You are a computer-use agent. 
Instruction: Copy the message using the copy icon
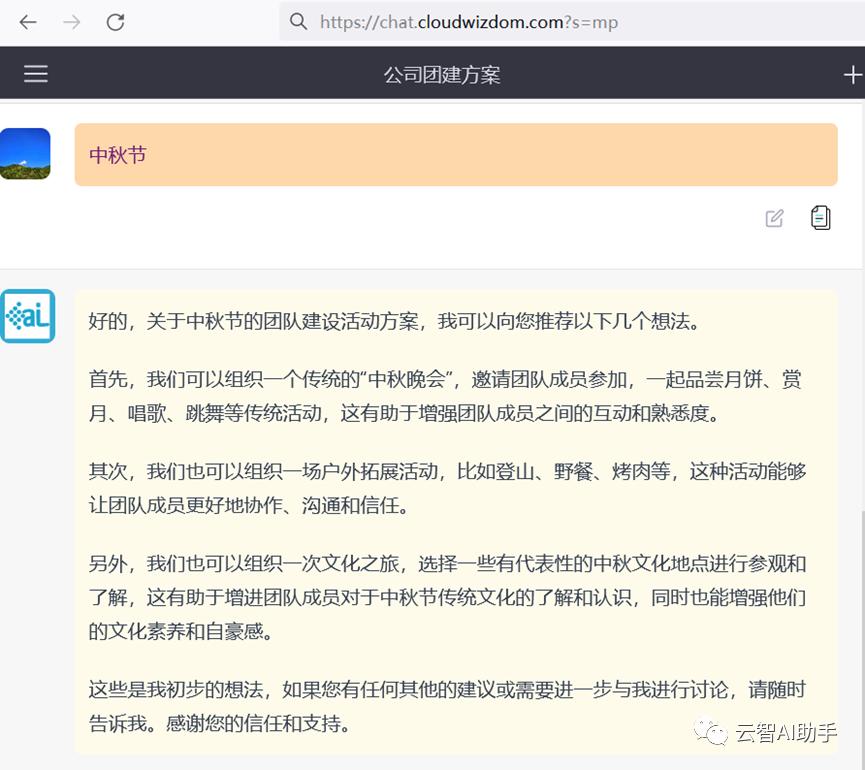pyautogui.click(x=820, y=218)
